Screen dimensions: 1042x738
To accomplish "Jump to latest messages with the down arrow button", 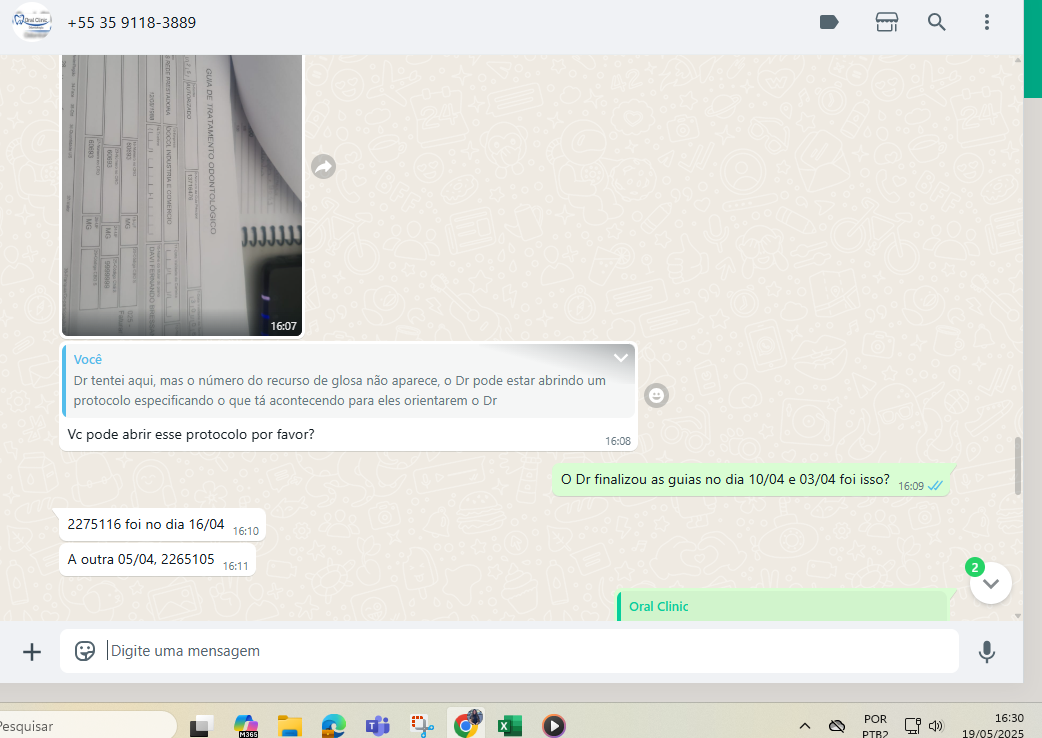I will pos(990,583).
